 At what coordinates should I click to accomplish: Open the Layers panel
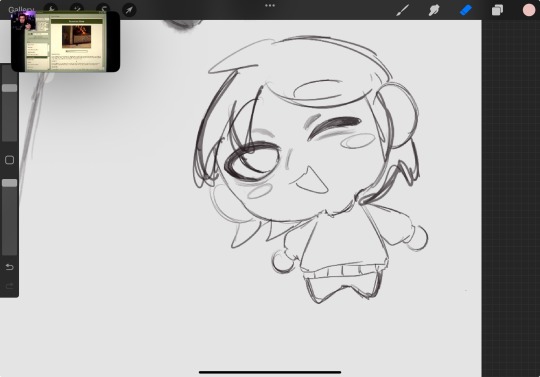click(497, 10)
